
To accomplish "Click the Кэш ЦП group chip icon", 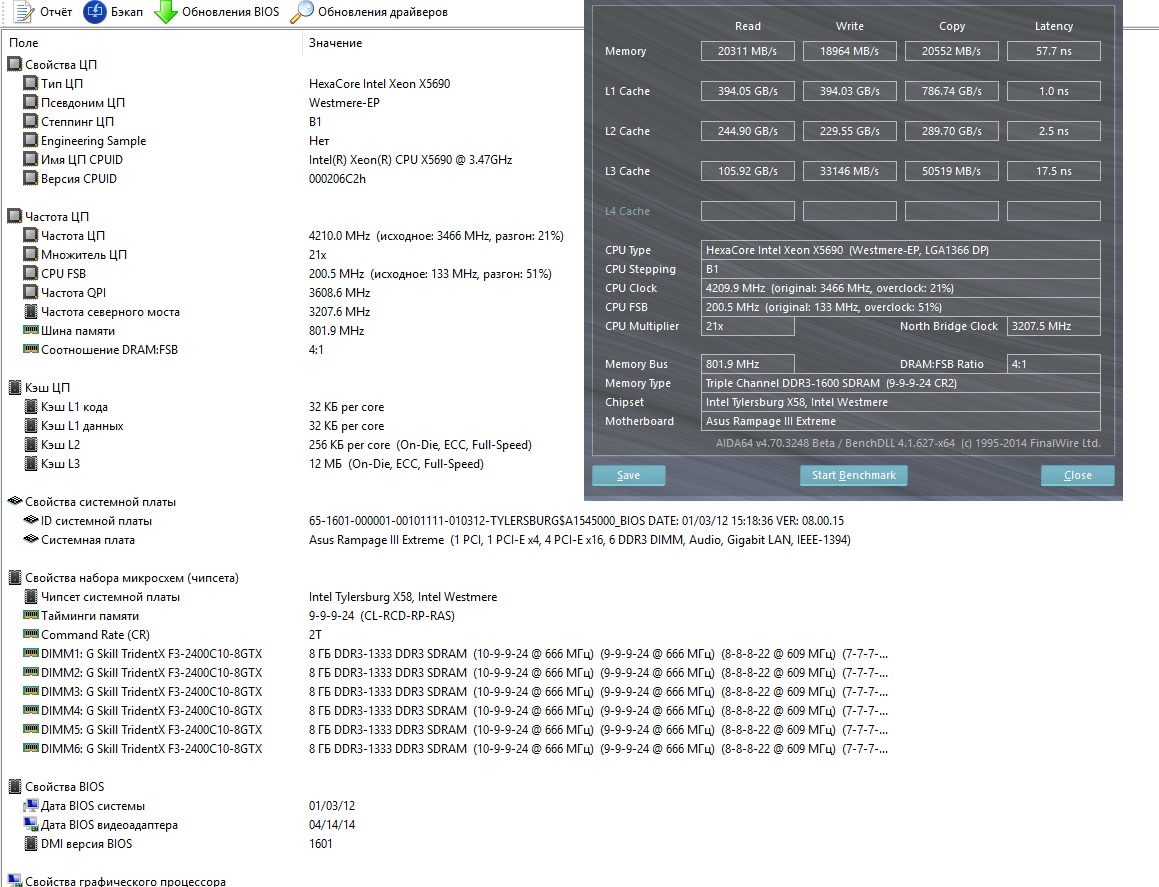I will click(x=15, y=387).
